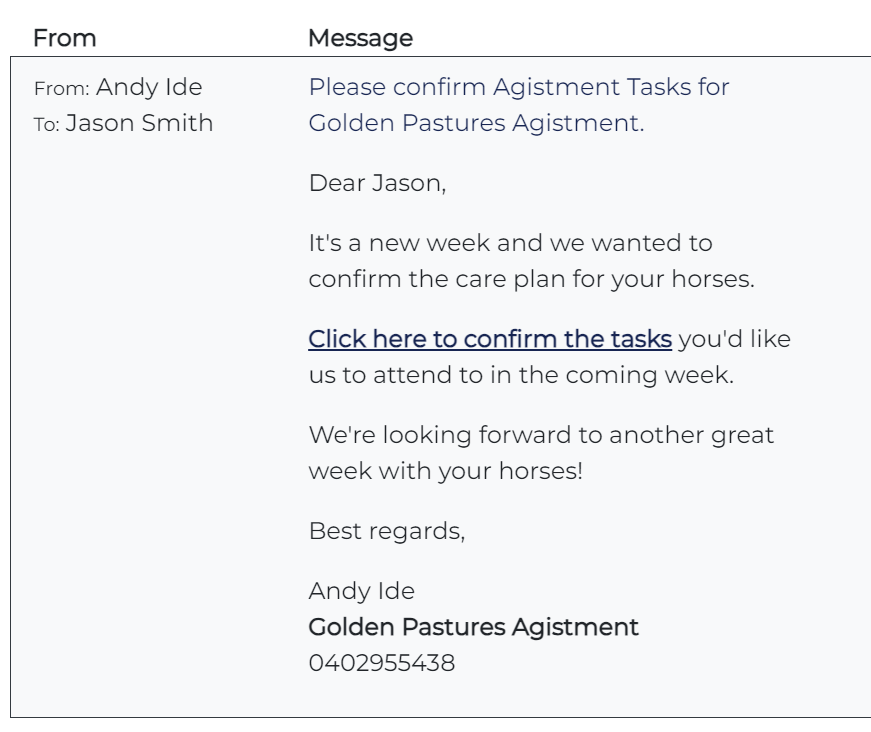Click phone number 0402955438
This screenshot has width=871, height=732.
point(382,663)
